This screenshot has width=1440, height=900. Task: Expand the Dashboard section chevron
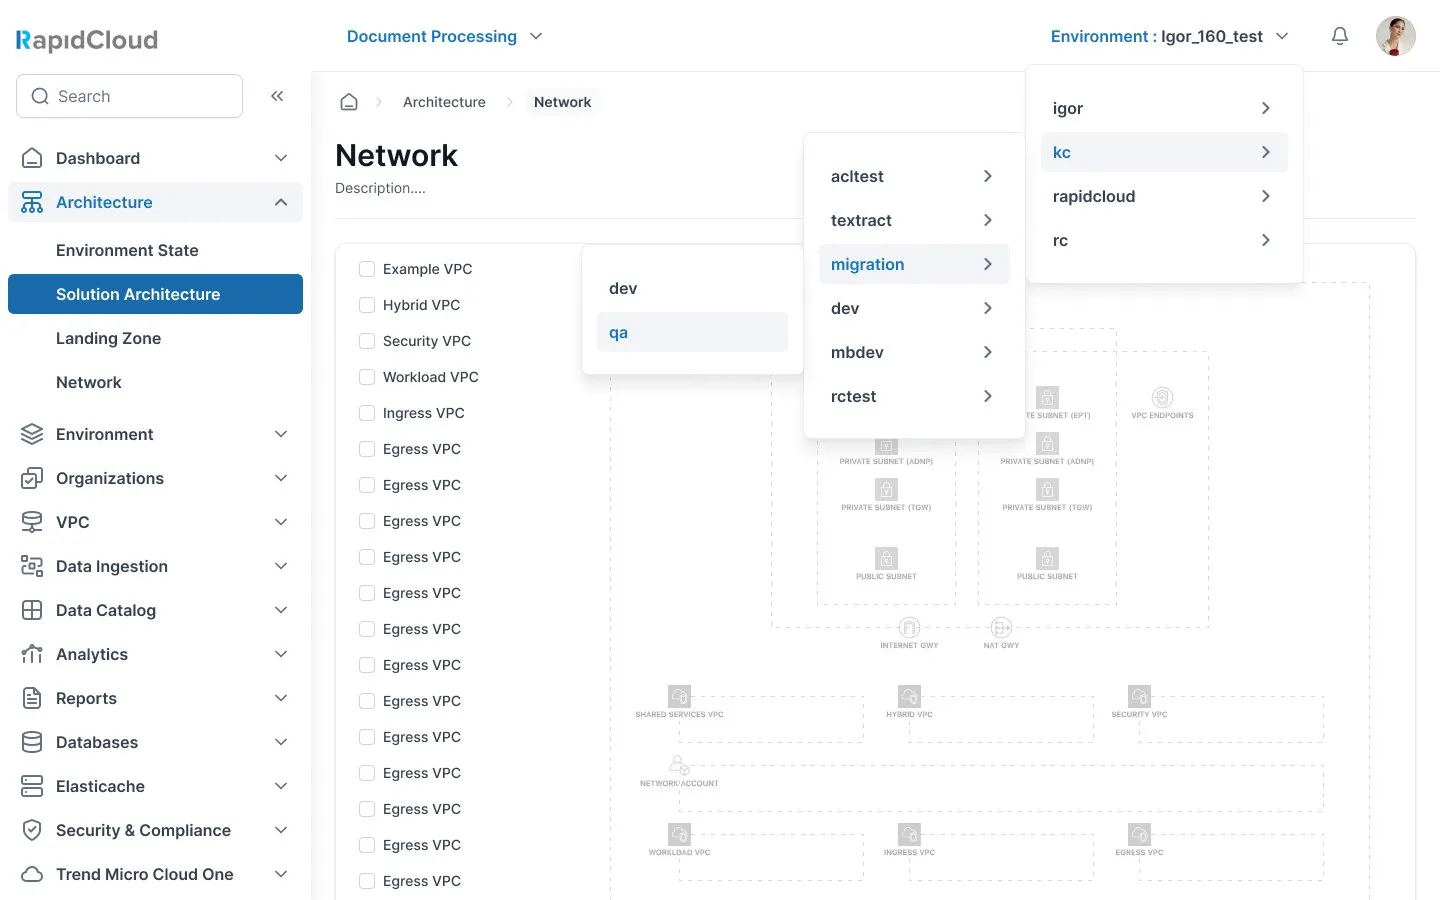click(x=281, y=158)
